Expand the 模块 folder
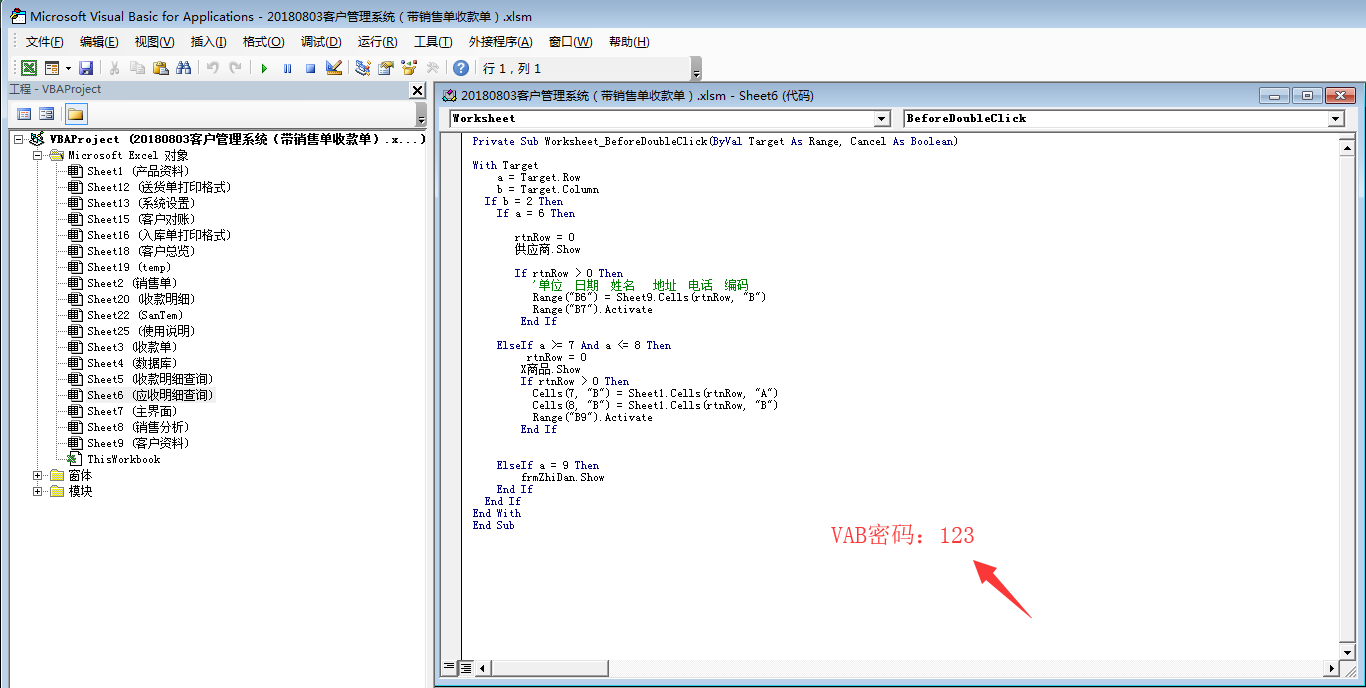The height and width of the screenshot is (688, 1366). coord(38,491)
